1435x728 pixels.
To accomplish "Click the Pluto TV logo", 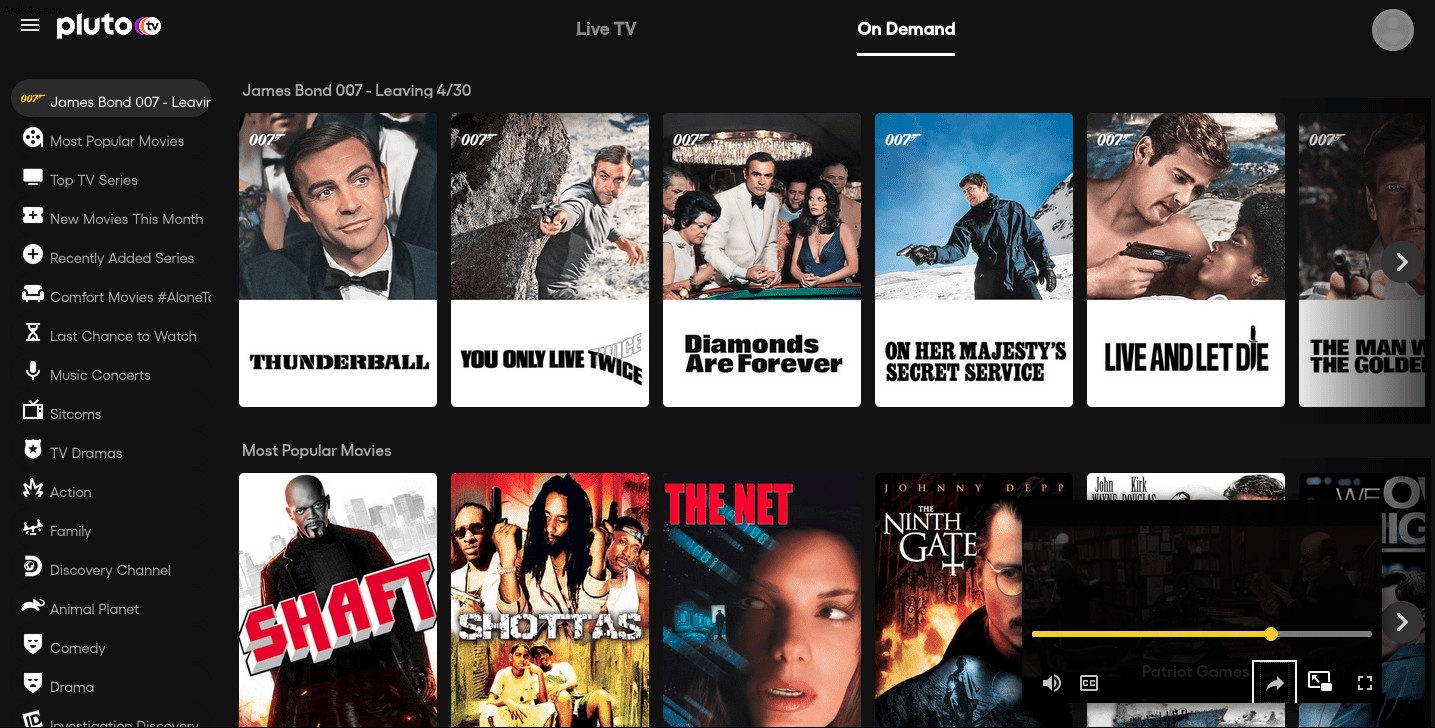I will pos(109,26).
